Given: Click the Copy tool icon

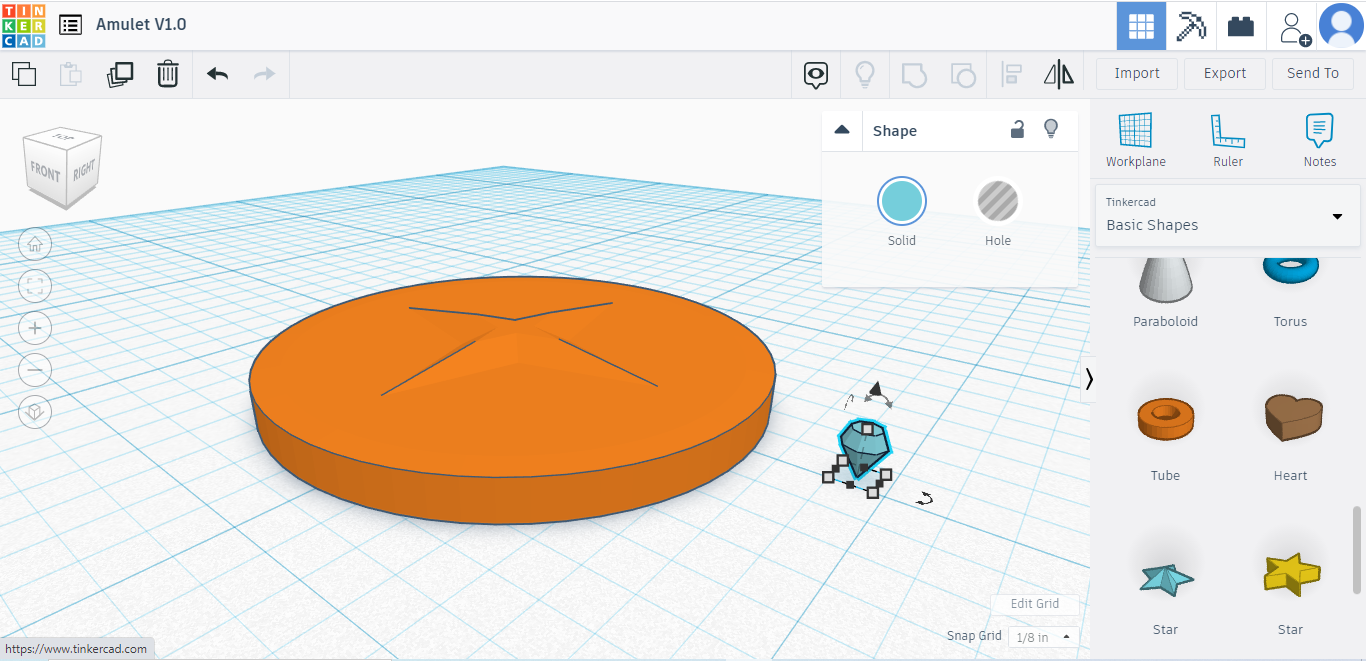Looking at the screenshot, I should pos(24,74).
